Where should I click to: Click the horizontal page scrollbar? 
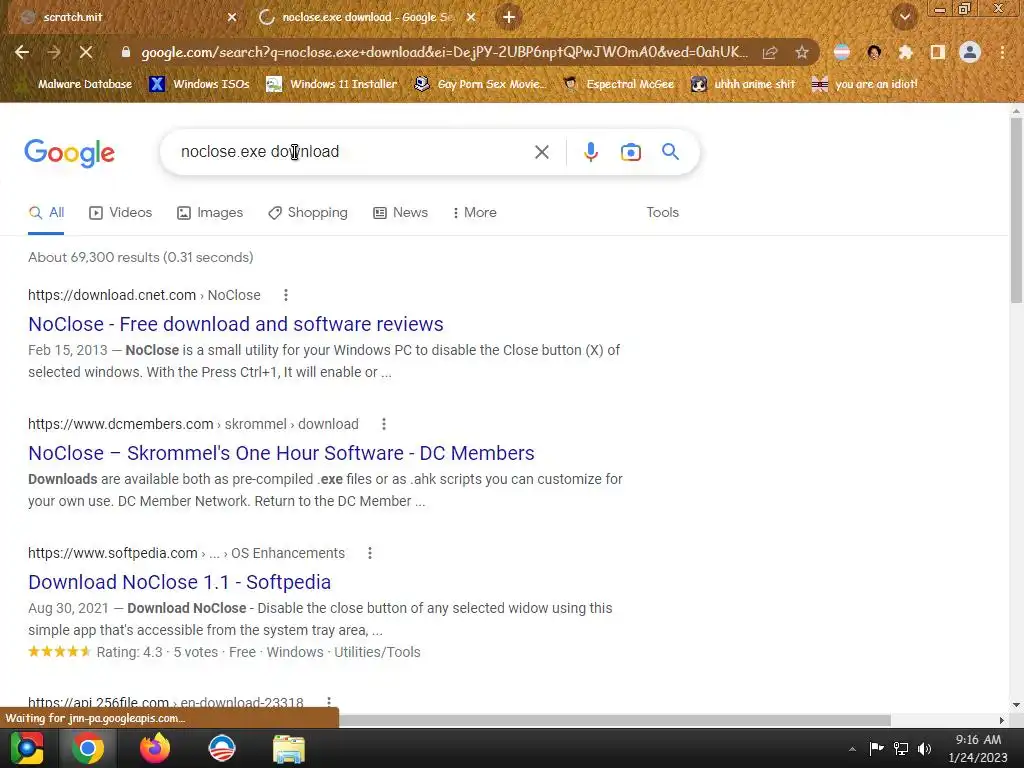[x=614, y=720]
